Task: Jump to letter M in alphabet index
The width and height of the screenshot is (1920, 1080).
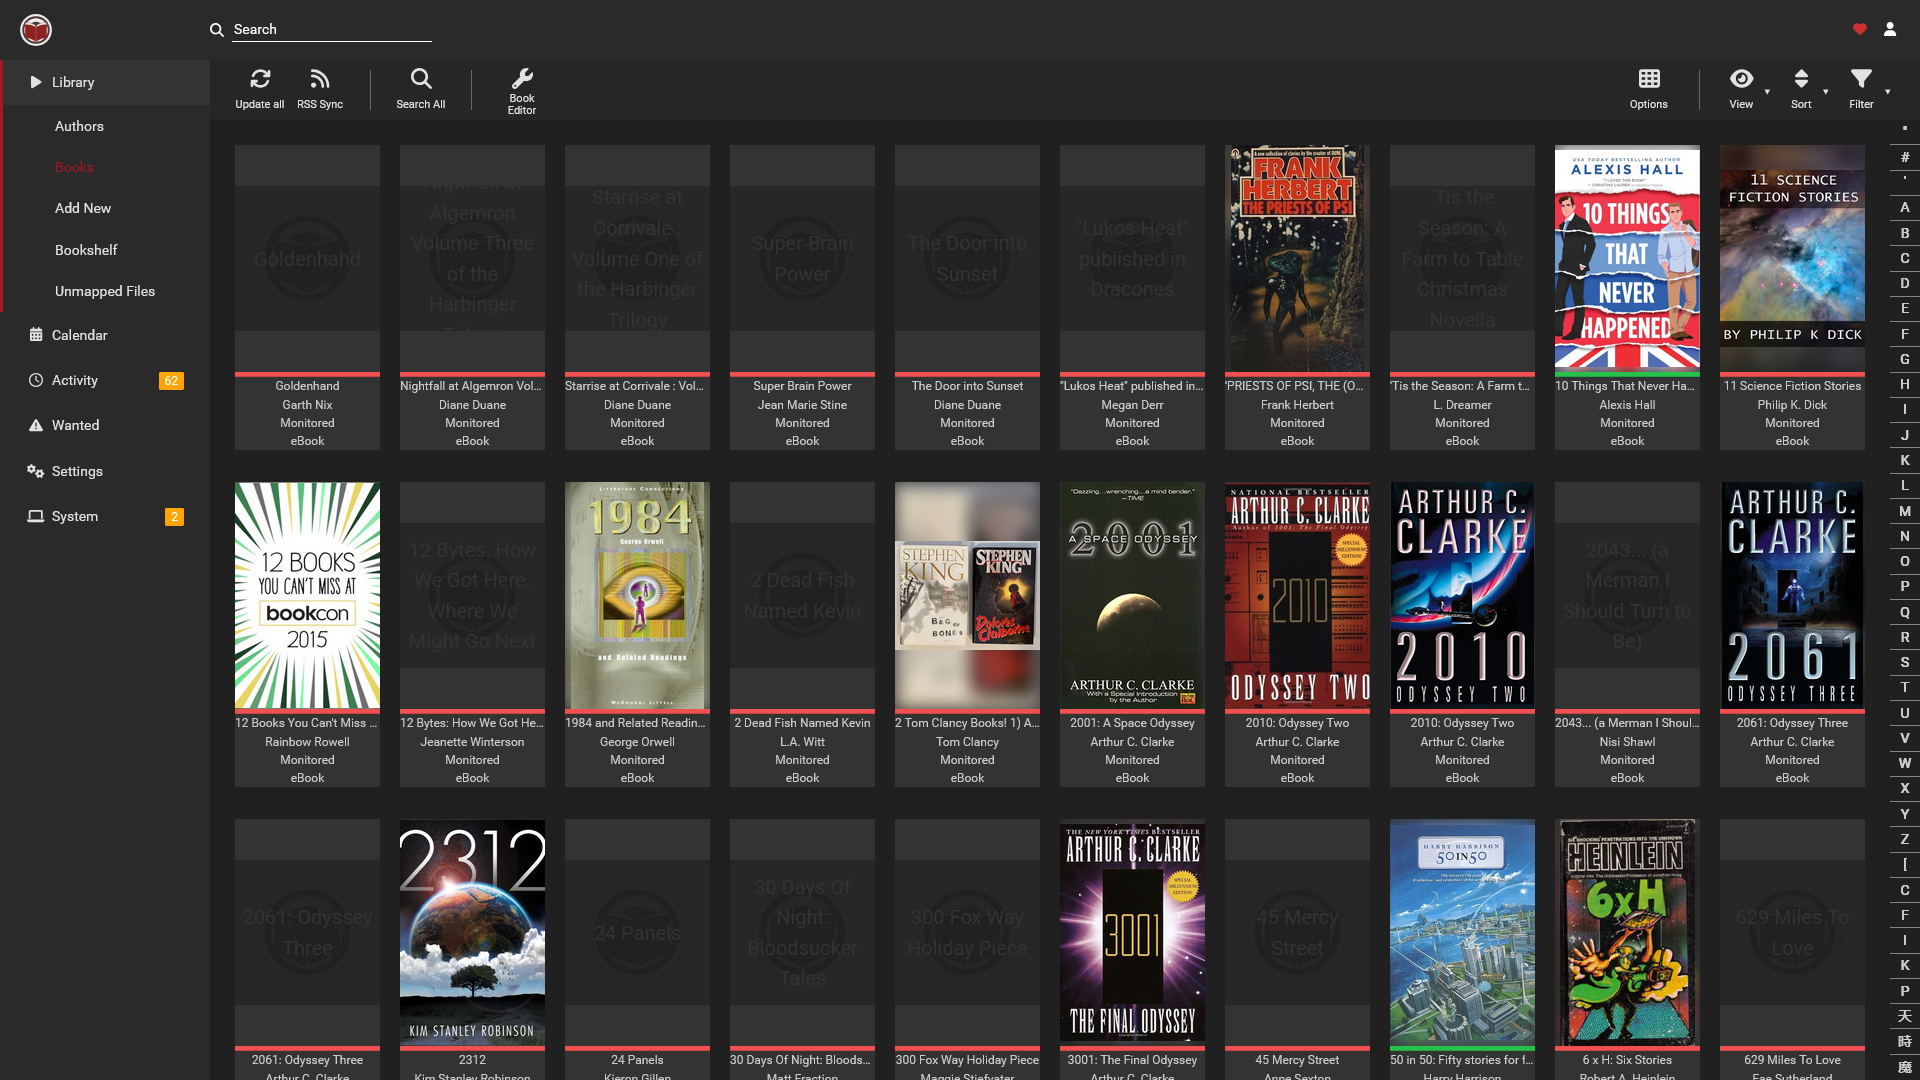Action: coord(1905,511)
